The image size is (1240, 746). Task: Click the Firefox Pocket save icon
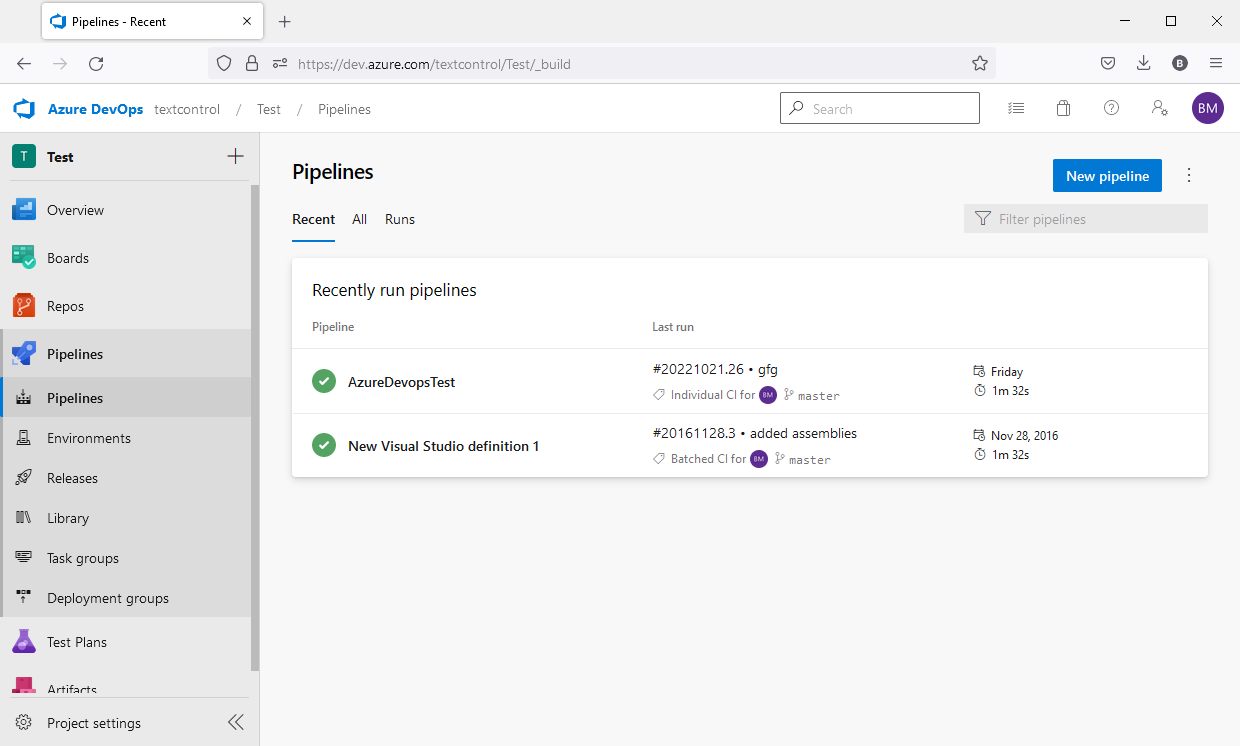[1108, 63]
